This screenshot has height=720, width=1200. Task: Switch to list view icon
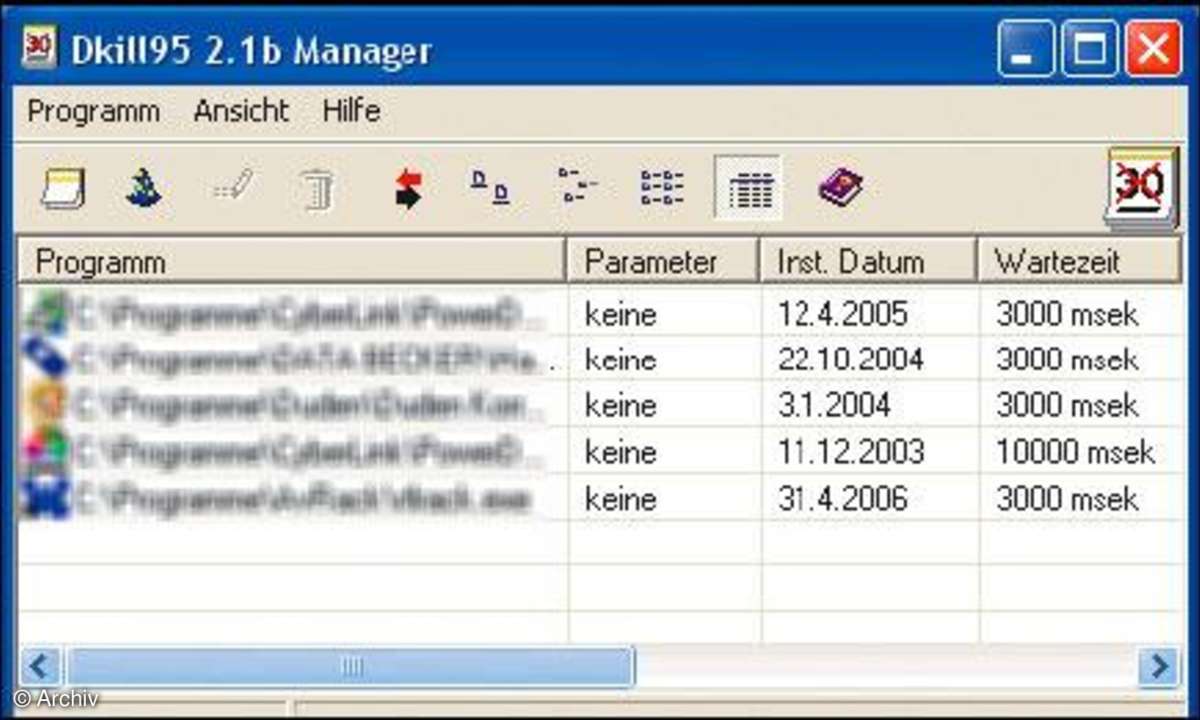point(662,188)
